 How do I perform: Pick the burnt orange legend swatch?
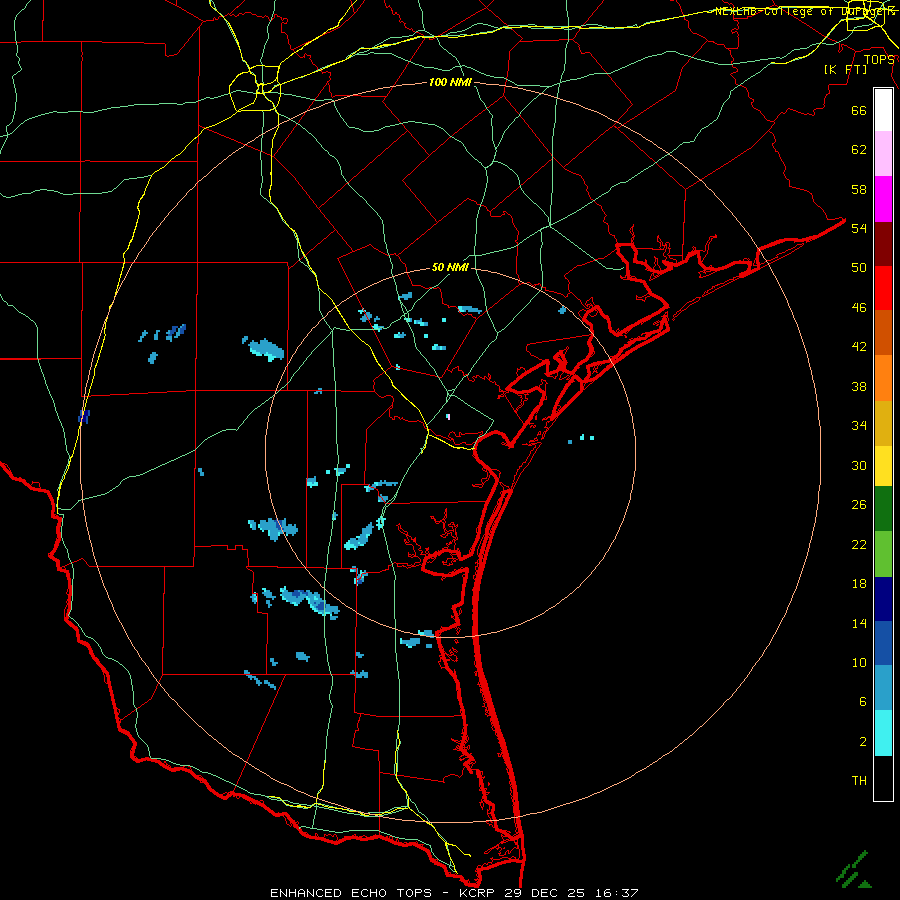[x=883, y=333]
